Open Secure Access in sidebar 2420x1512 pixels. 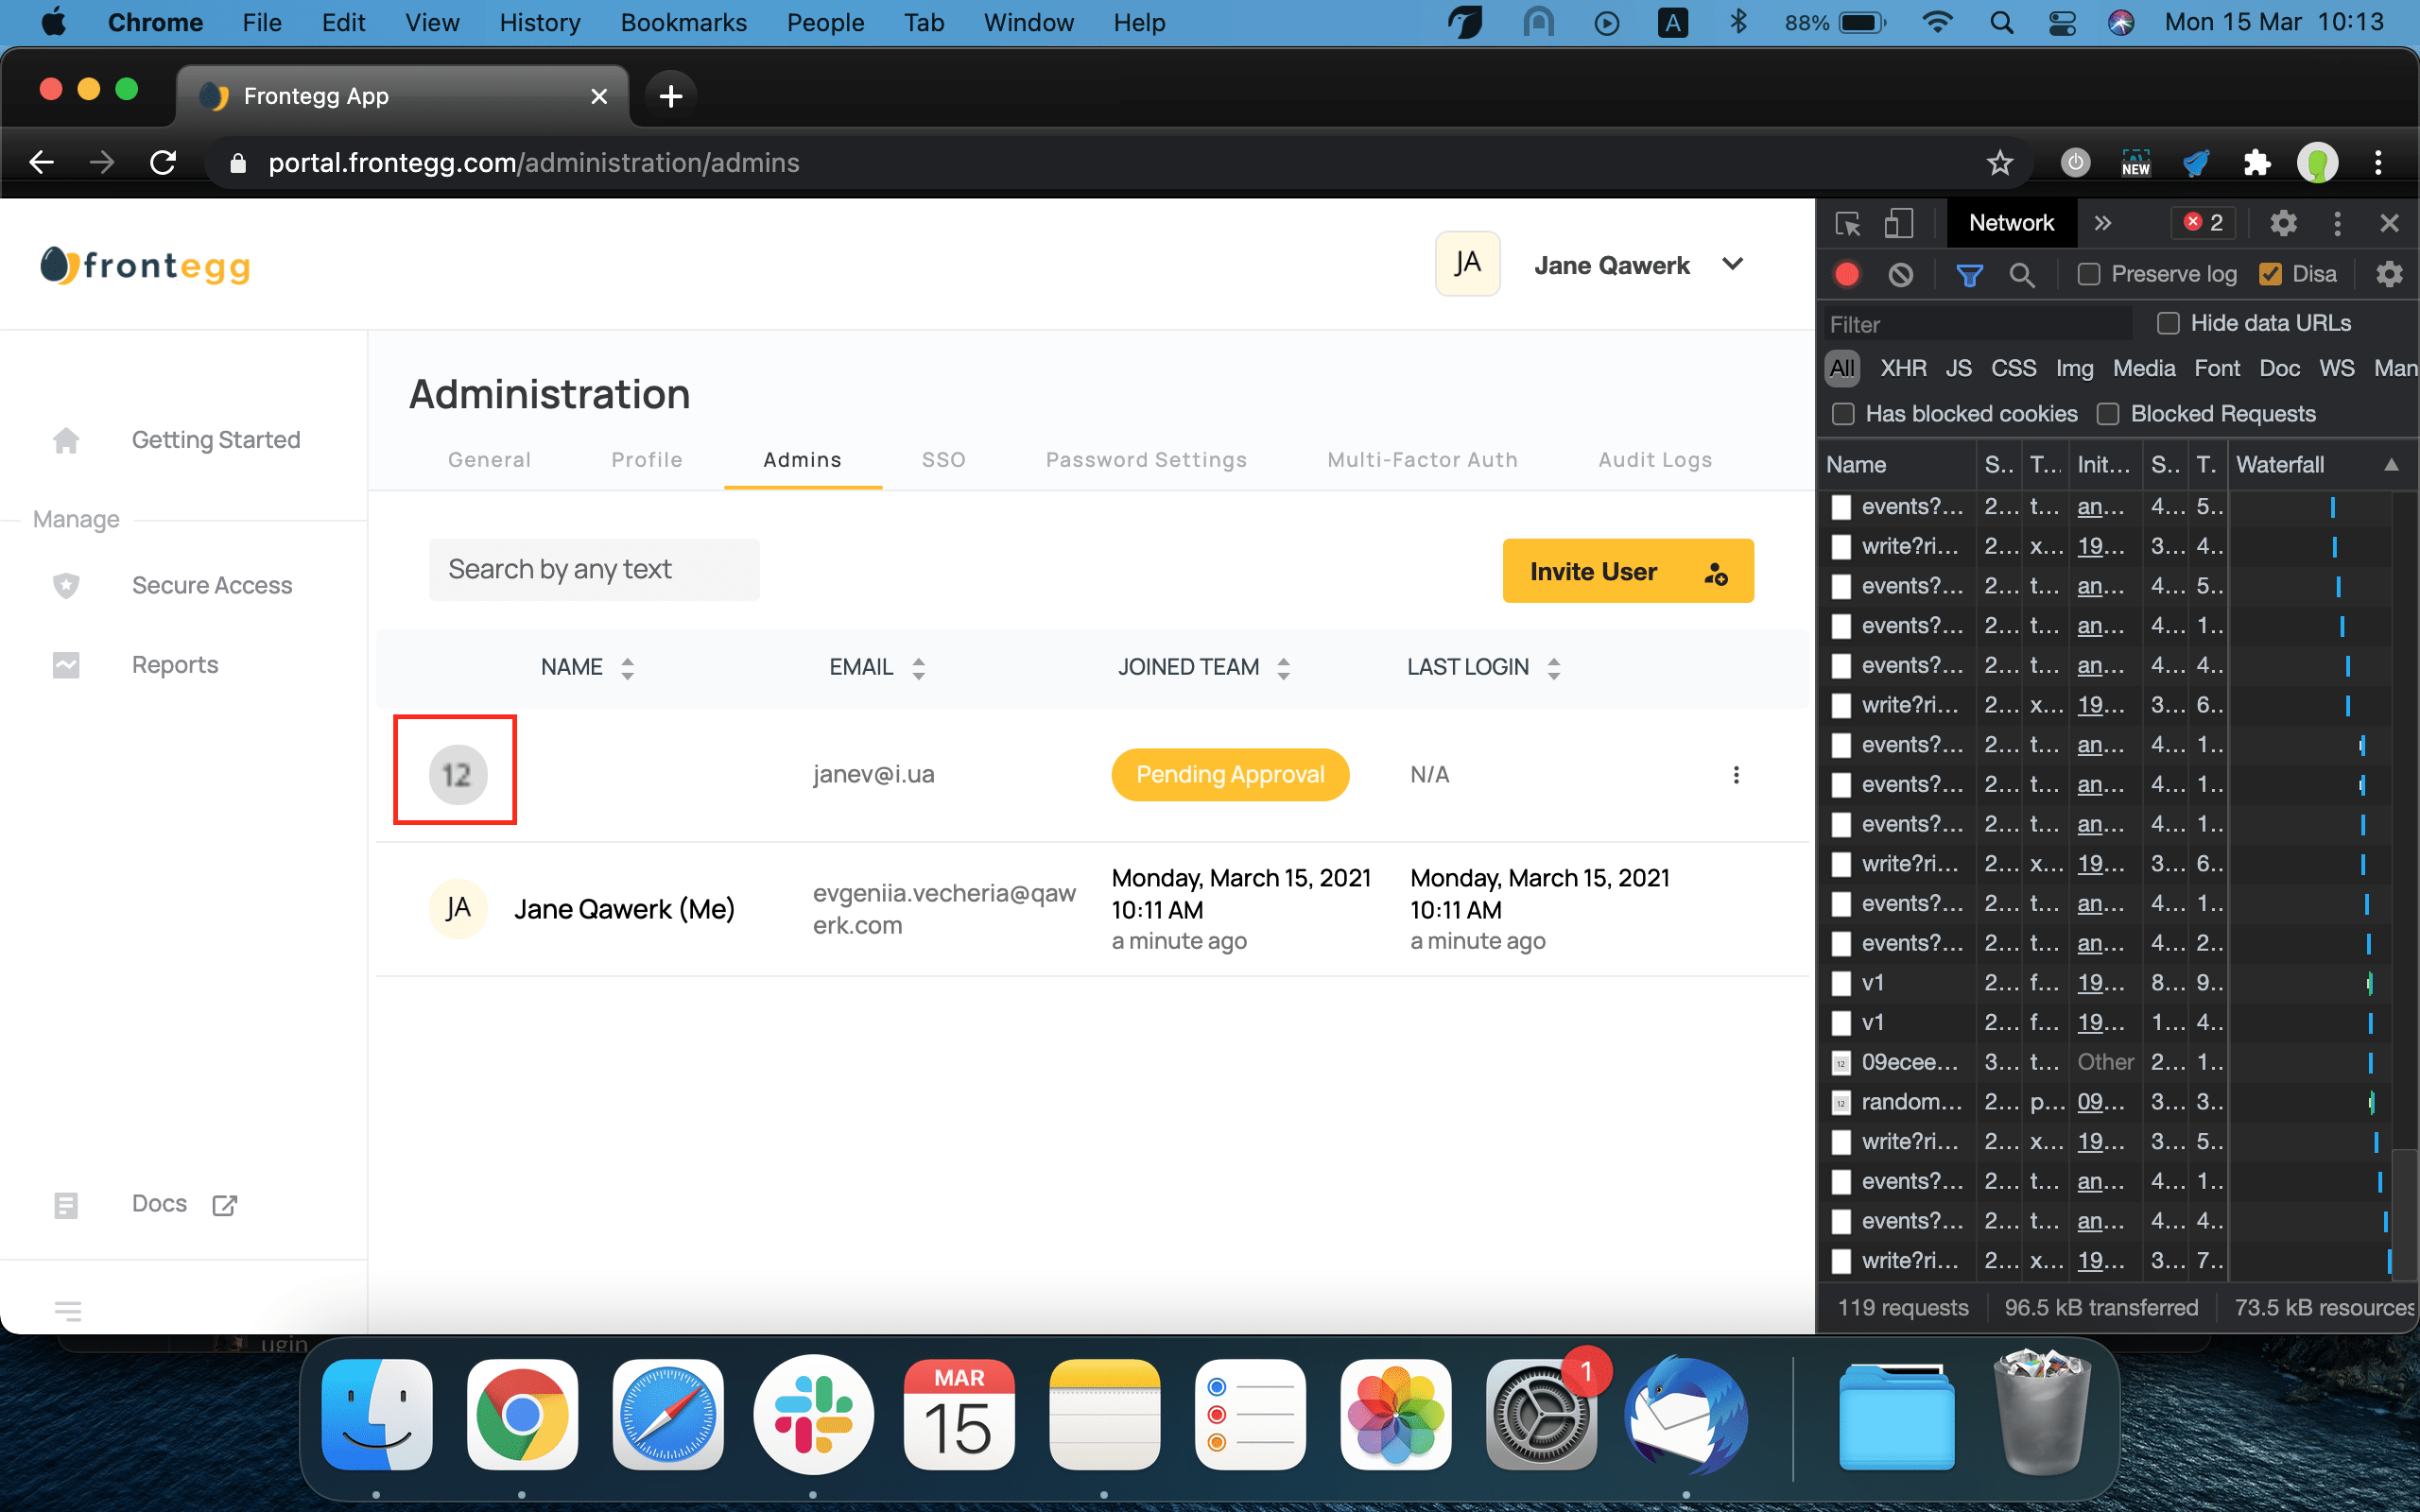coord(212,585)
